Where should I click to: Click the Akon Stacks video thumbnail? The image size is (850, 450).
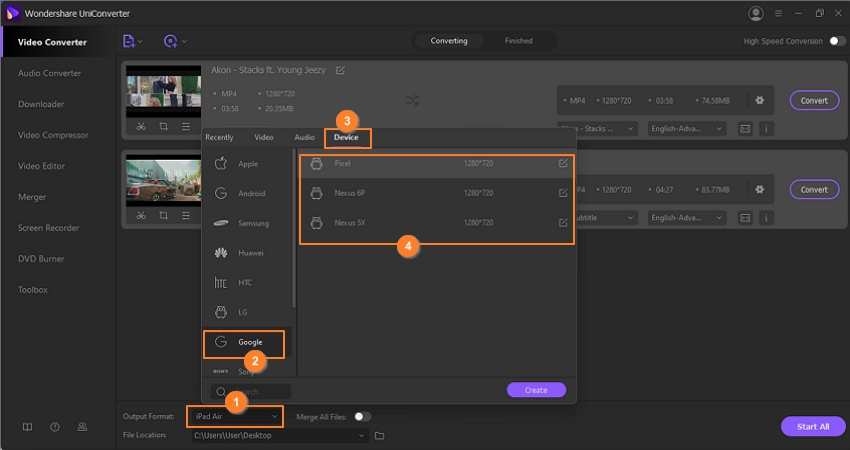pyautogui.click(x=163, y=92)
